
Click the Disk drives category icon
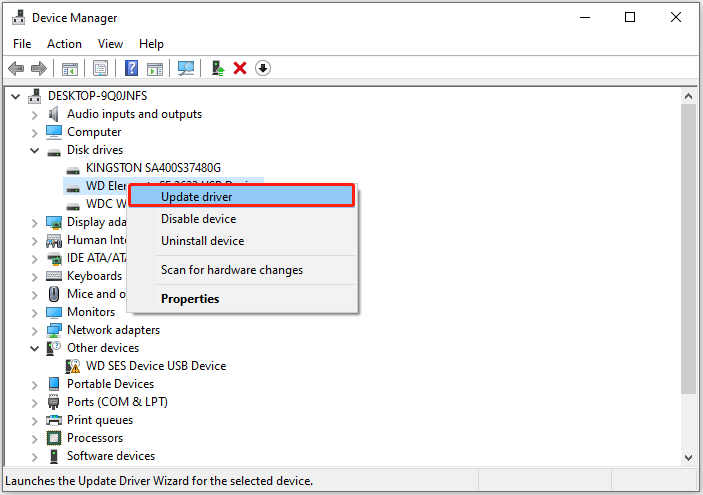[x=54, y=152]
